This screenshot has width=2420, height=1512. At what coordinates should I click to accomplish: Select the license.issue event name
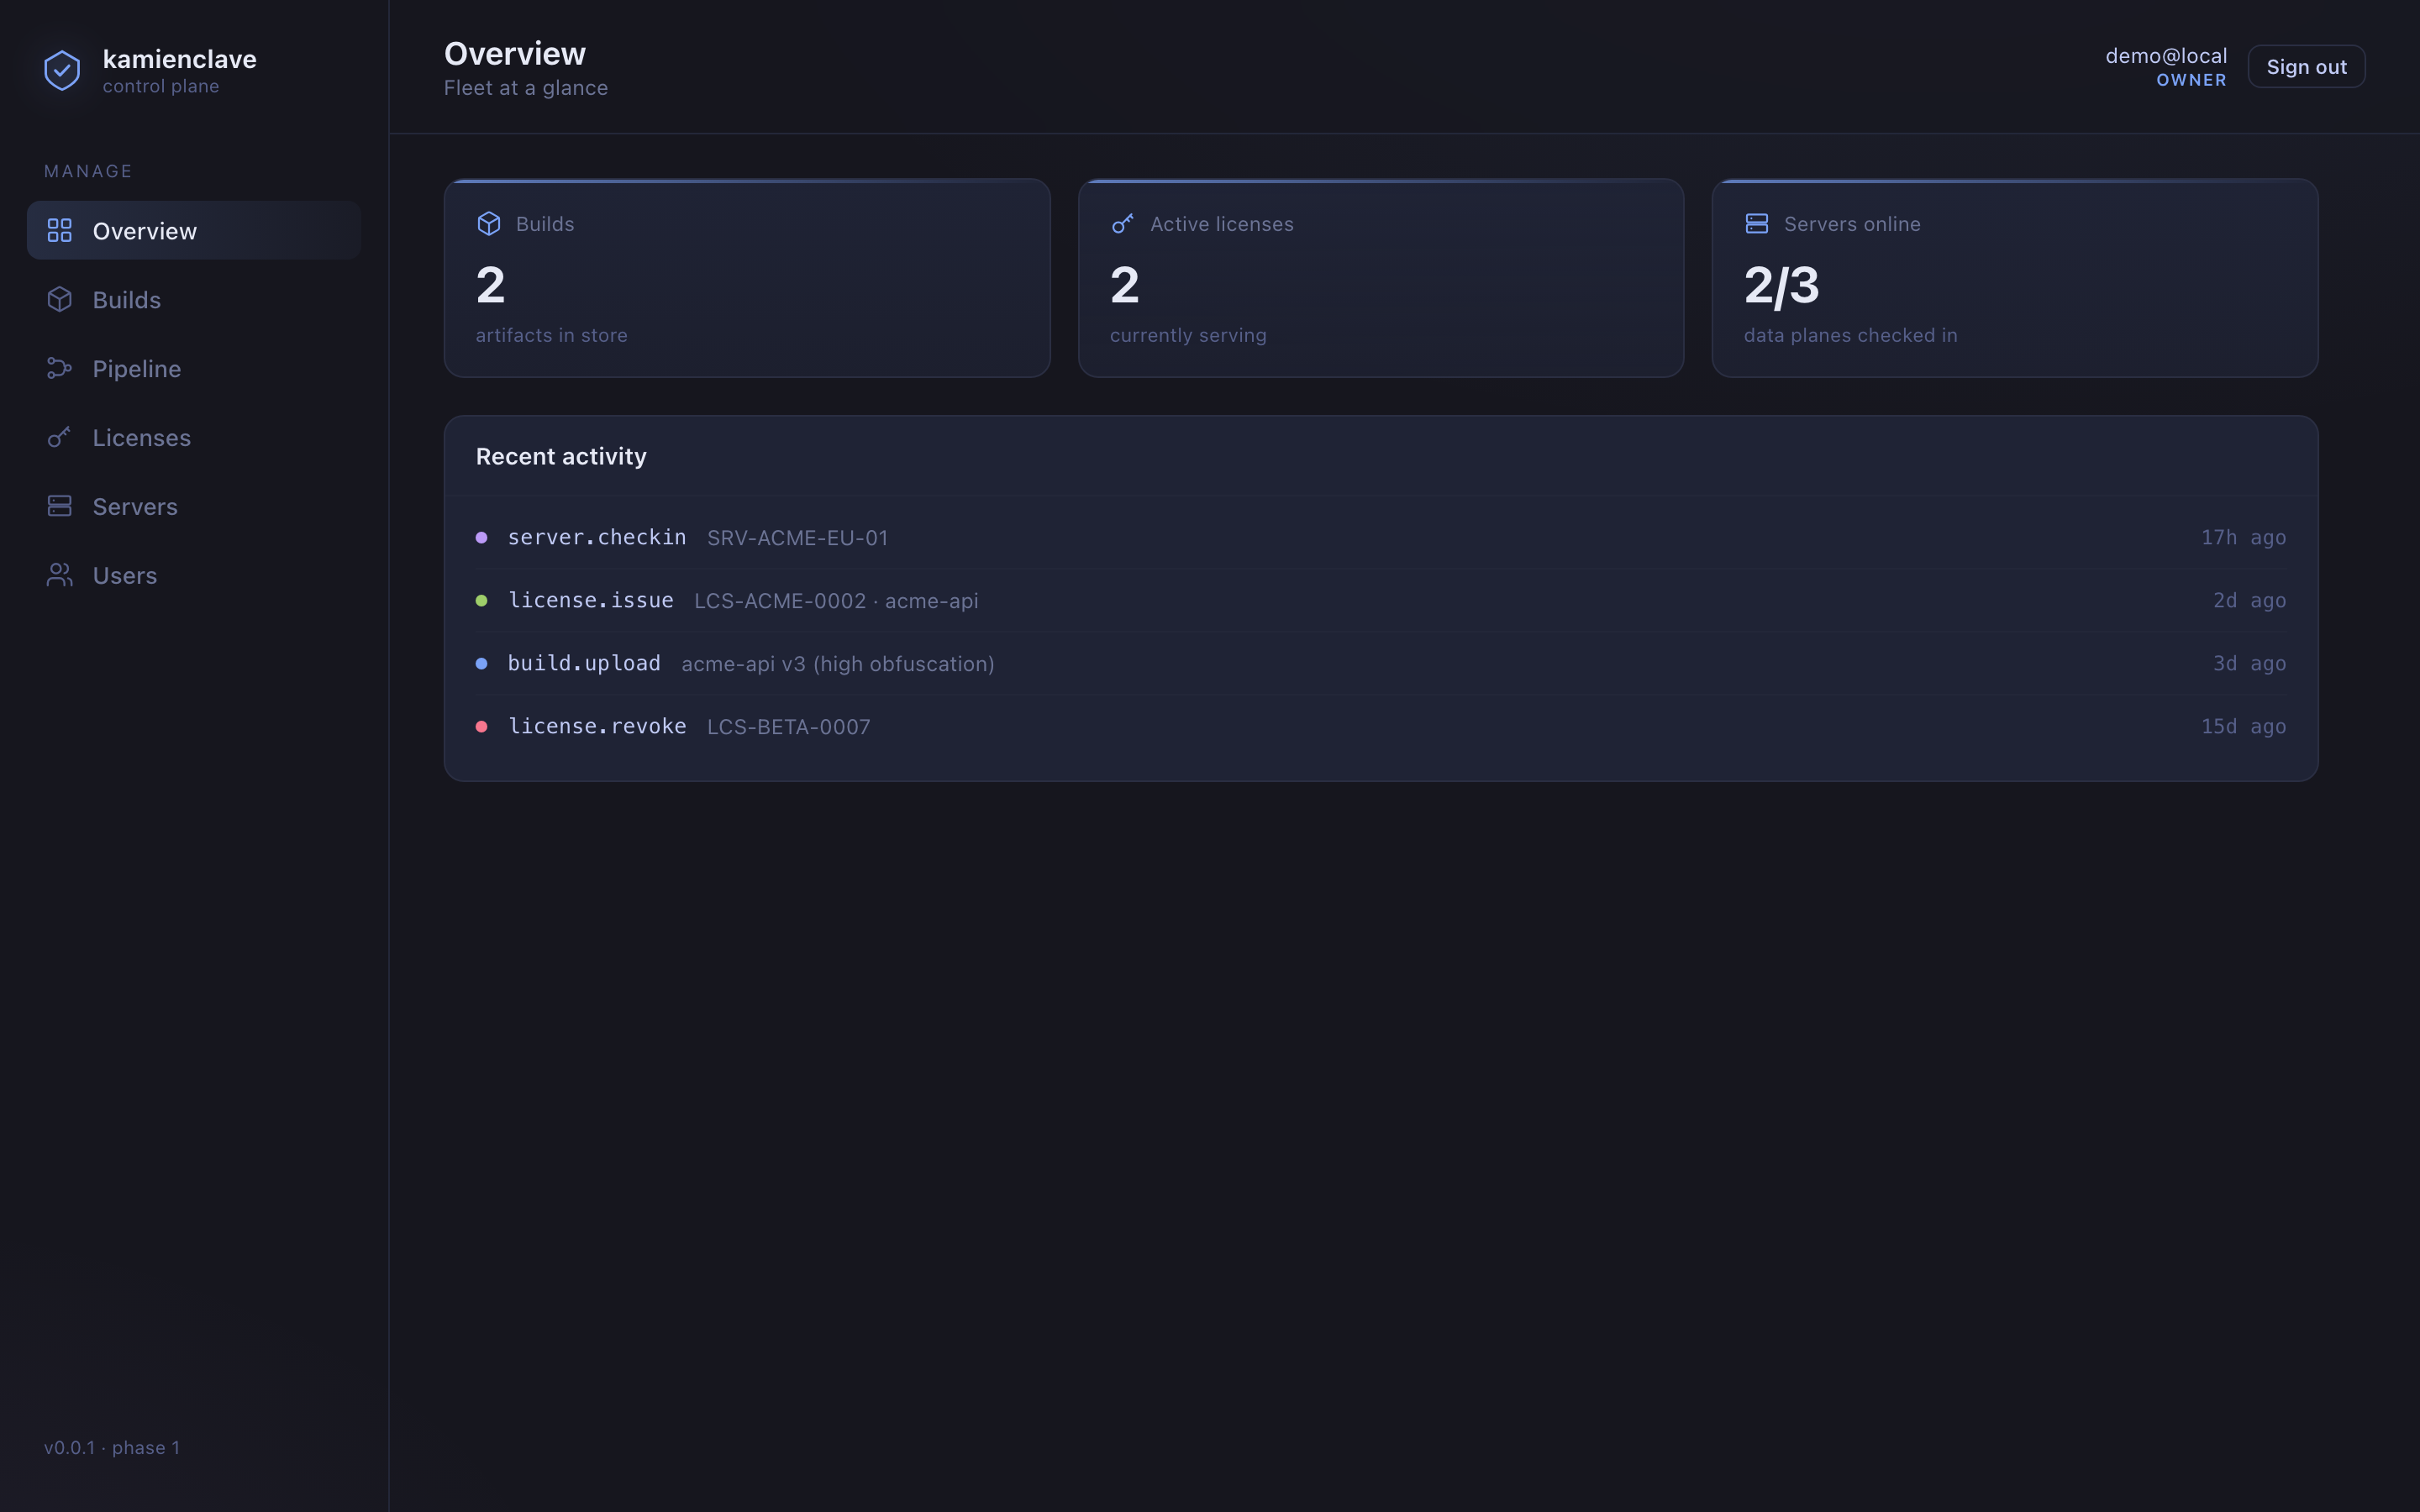[591, 600]
